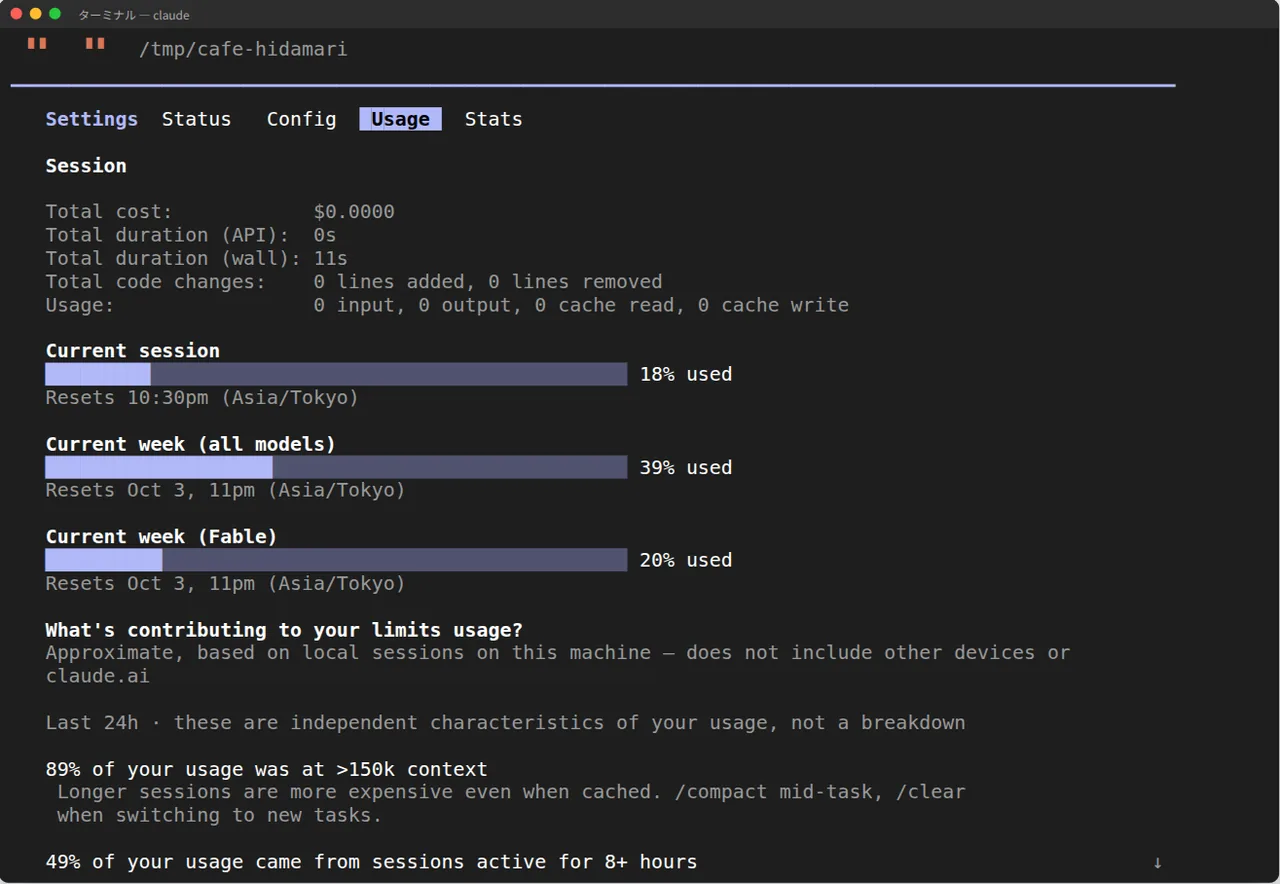Click the 'Current week (Fable)' heading
Image resolution: width=1280 pixels, height=884 pixels.
pos(161,537)
